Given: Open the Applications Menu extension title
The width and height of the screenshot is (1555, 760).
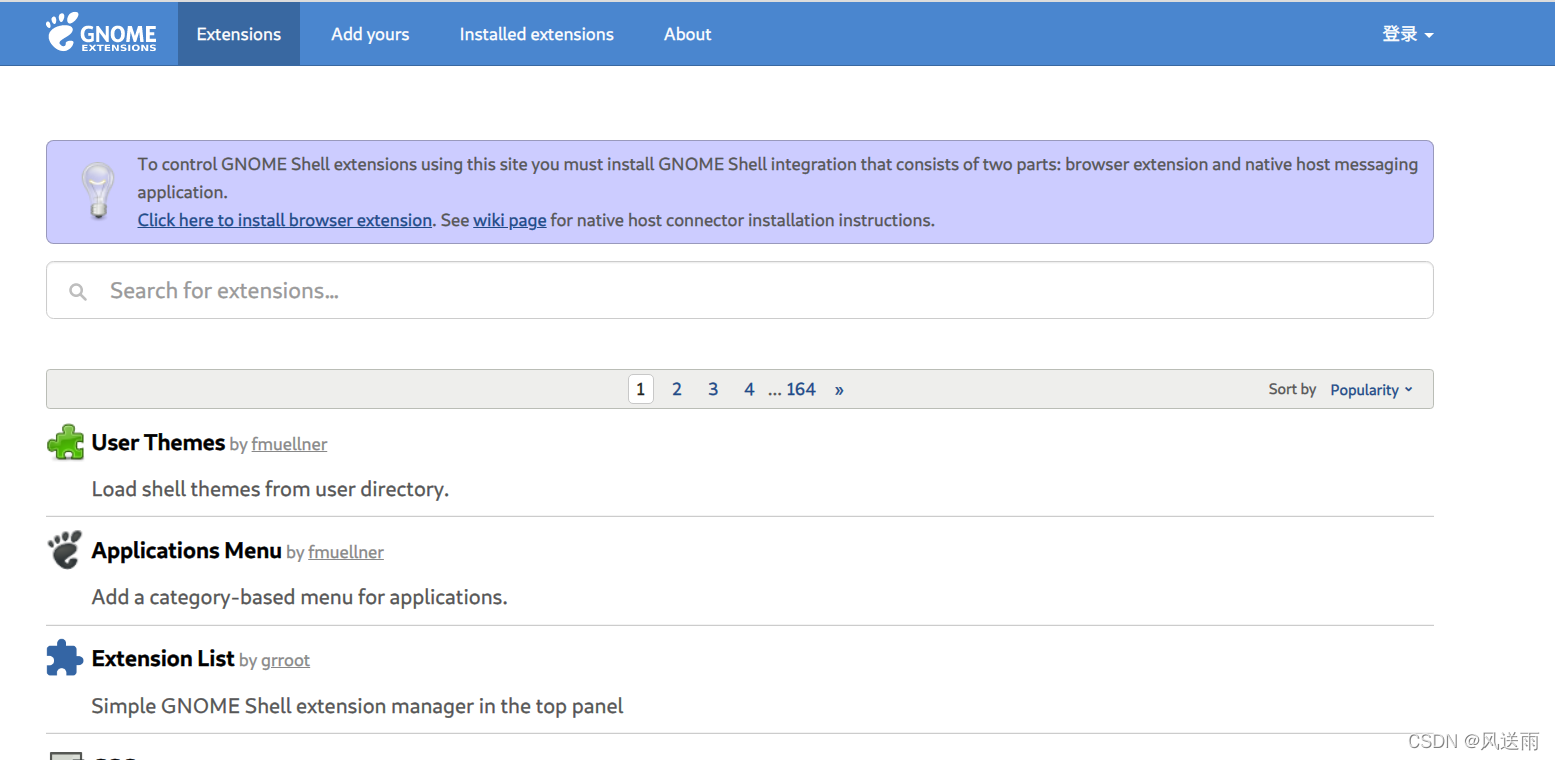Looking at the screenshot, I should [x=187, y=550].
